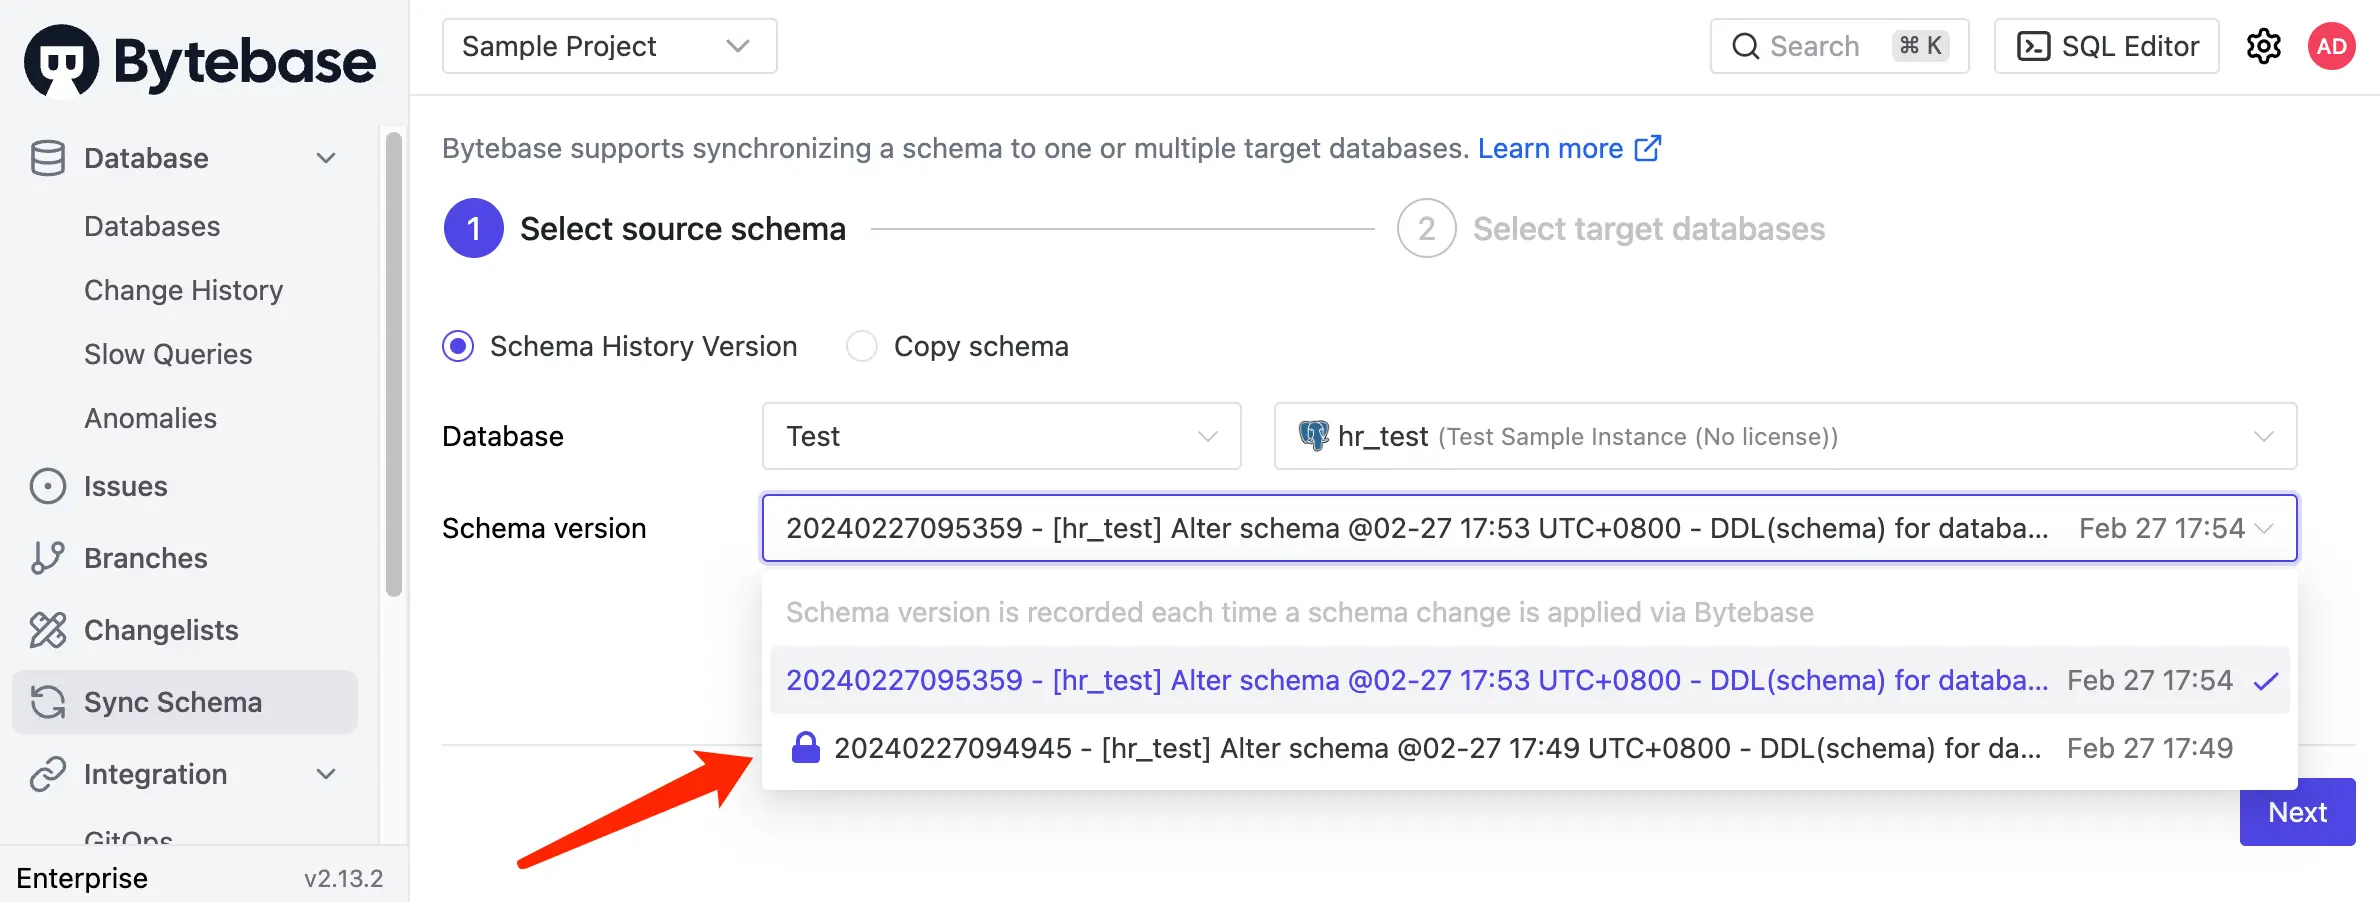
Task: Click the Next button
Action: (x=2297, y=812)
